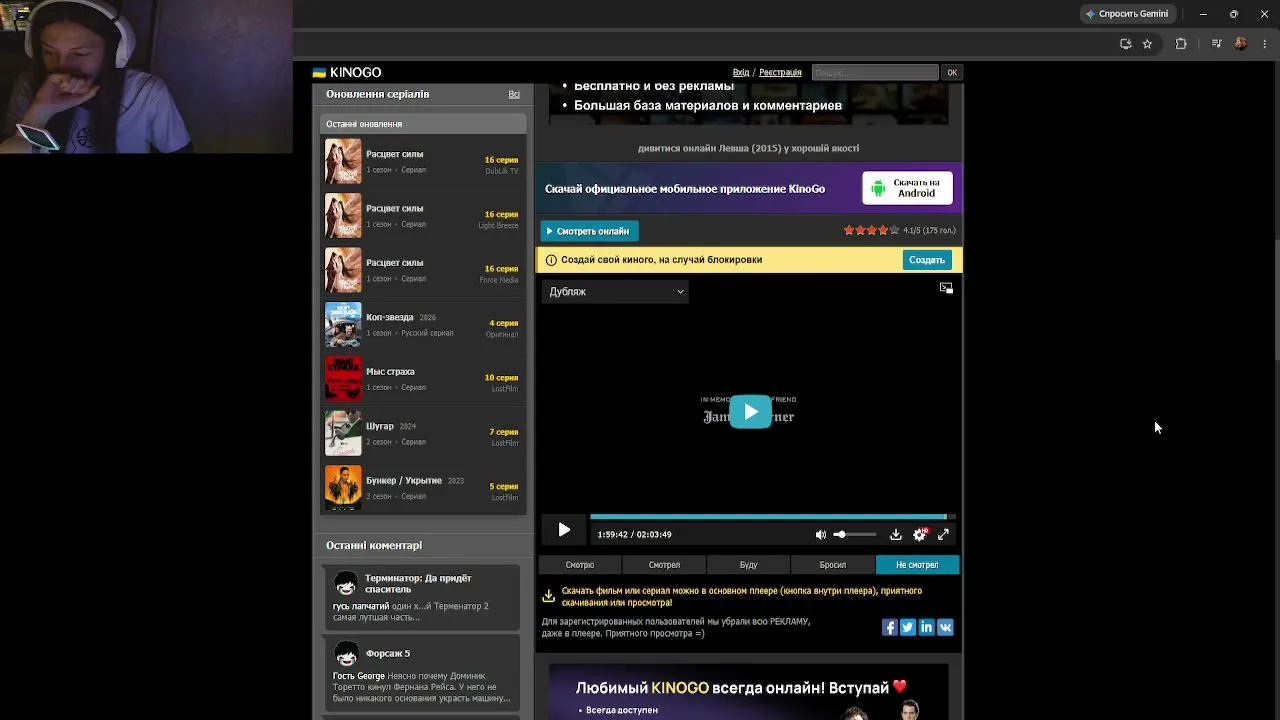This screenshot has width=1280, height=720.
Task: Click the OK search button
Action: [952, 72]
